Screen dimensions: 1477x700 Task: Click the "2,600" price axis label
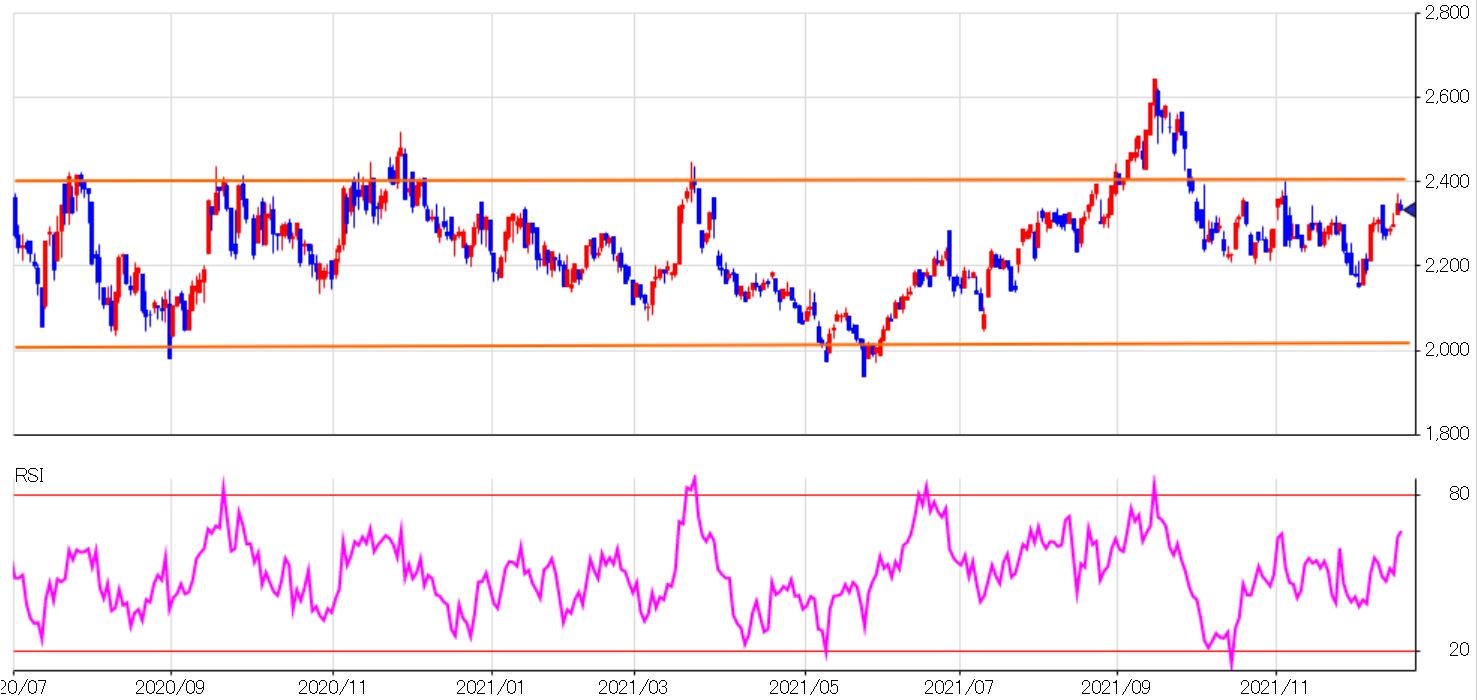click(1448, 97)
